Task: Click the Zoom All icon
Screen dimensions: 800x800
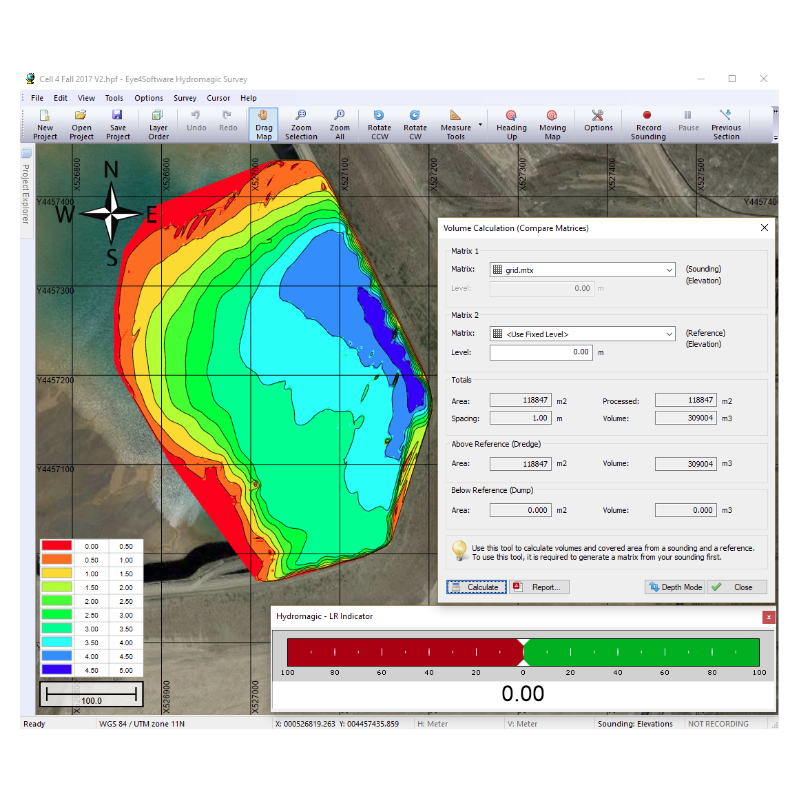Action: click(x=339, y=124)
